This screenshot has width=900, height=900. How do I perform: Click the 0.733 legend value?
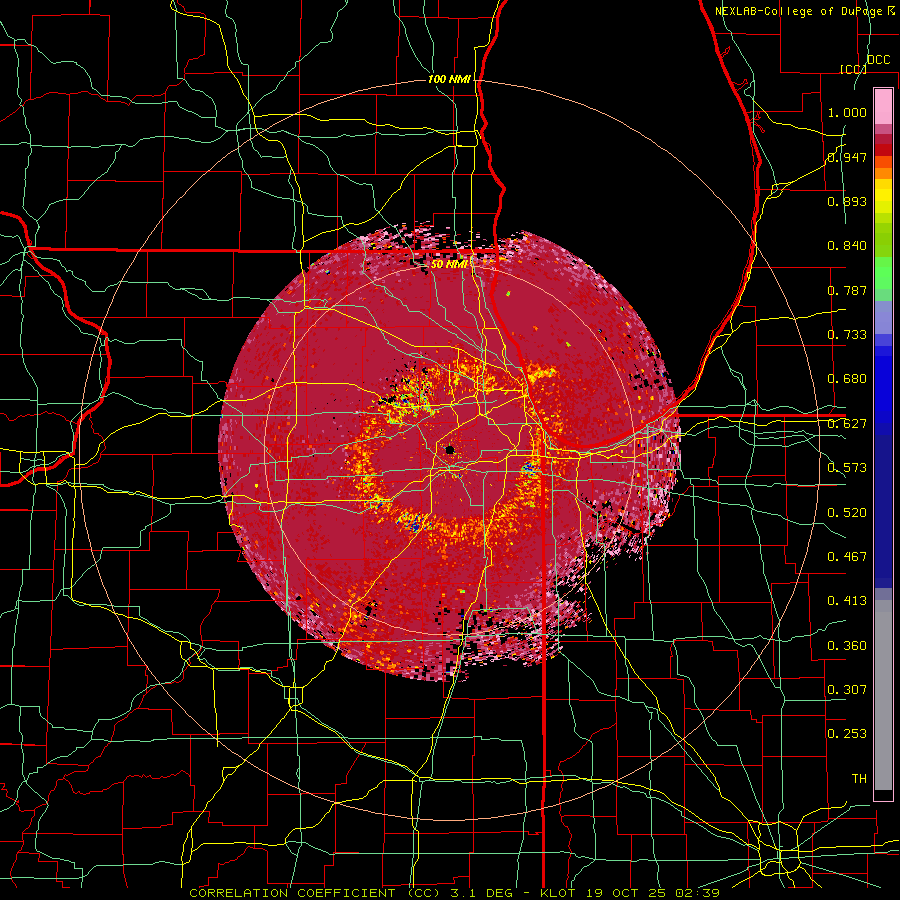[x=847, y=335]
